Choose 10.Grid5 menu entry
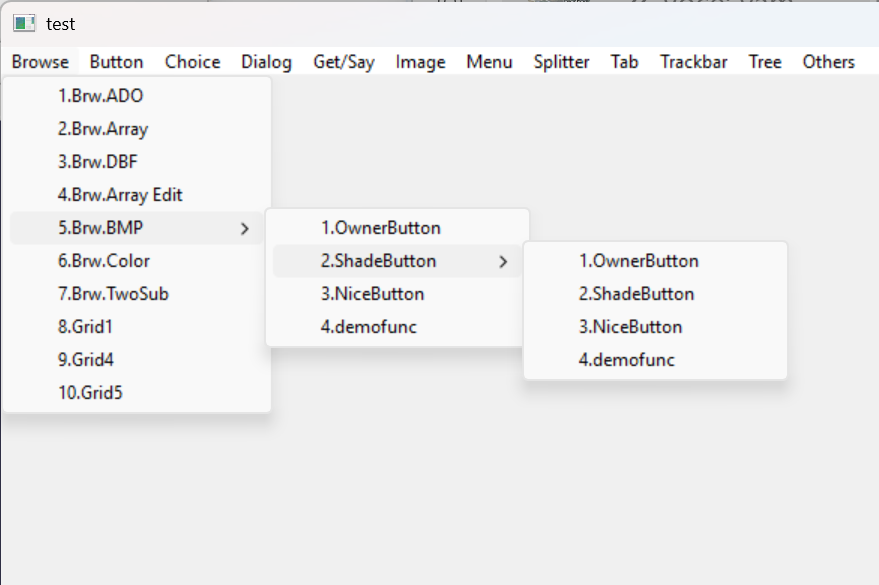The width and height of the screenshot is (879, 585). click(137, 393)
